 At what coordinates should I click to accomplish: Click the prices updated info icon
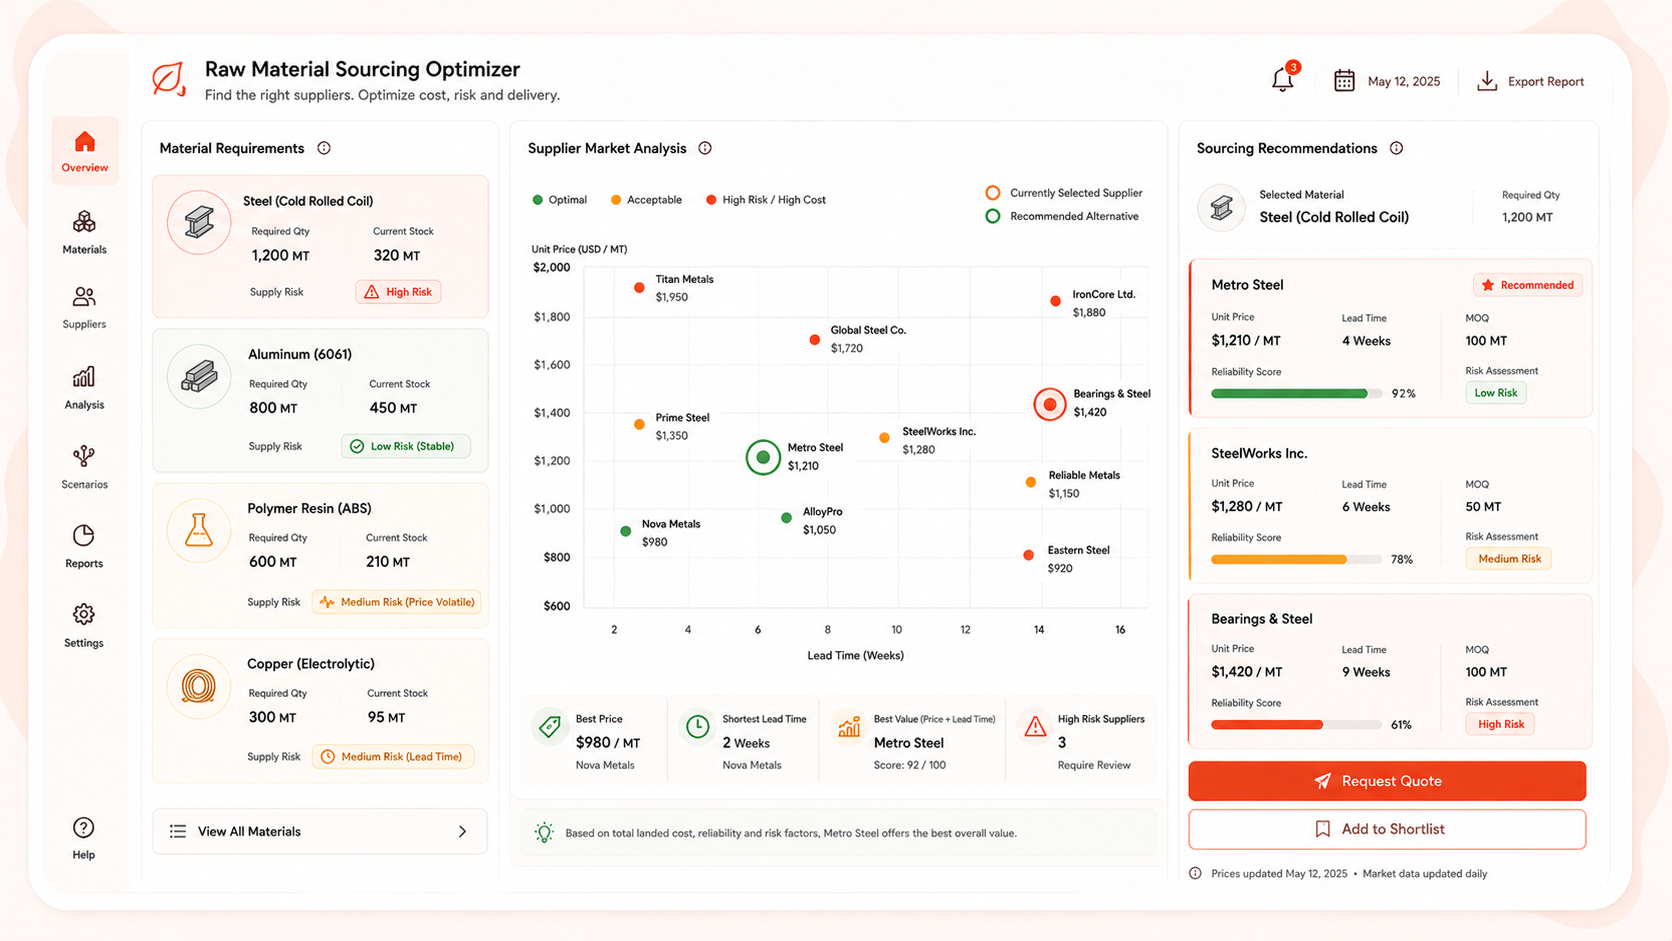click(x=1195, y=874)
